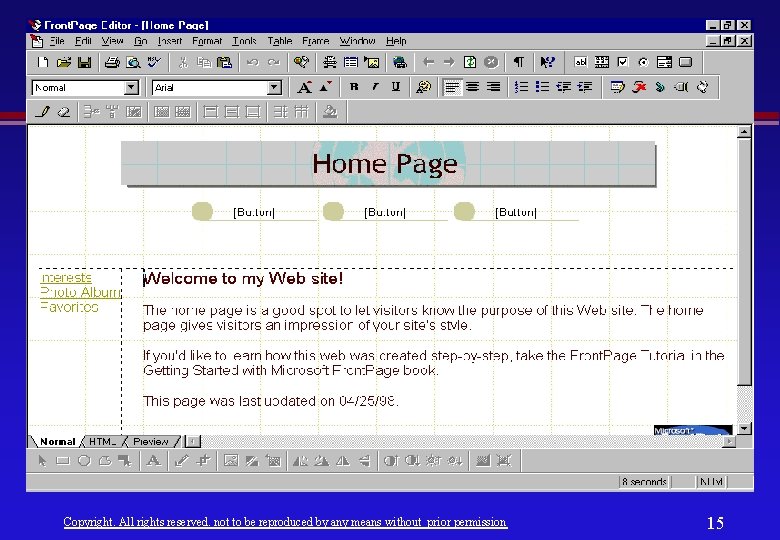Click the Print icon in toolbar
The width and height of the screenshot is (780, 540).
(x=112, y=62)
